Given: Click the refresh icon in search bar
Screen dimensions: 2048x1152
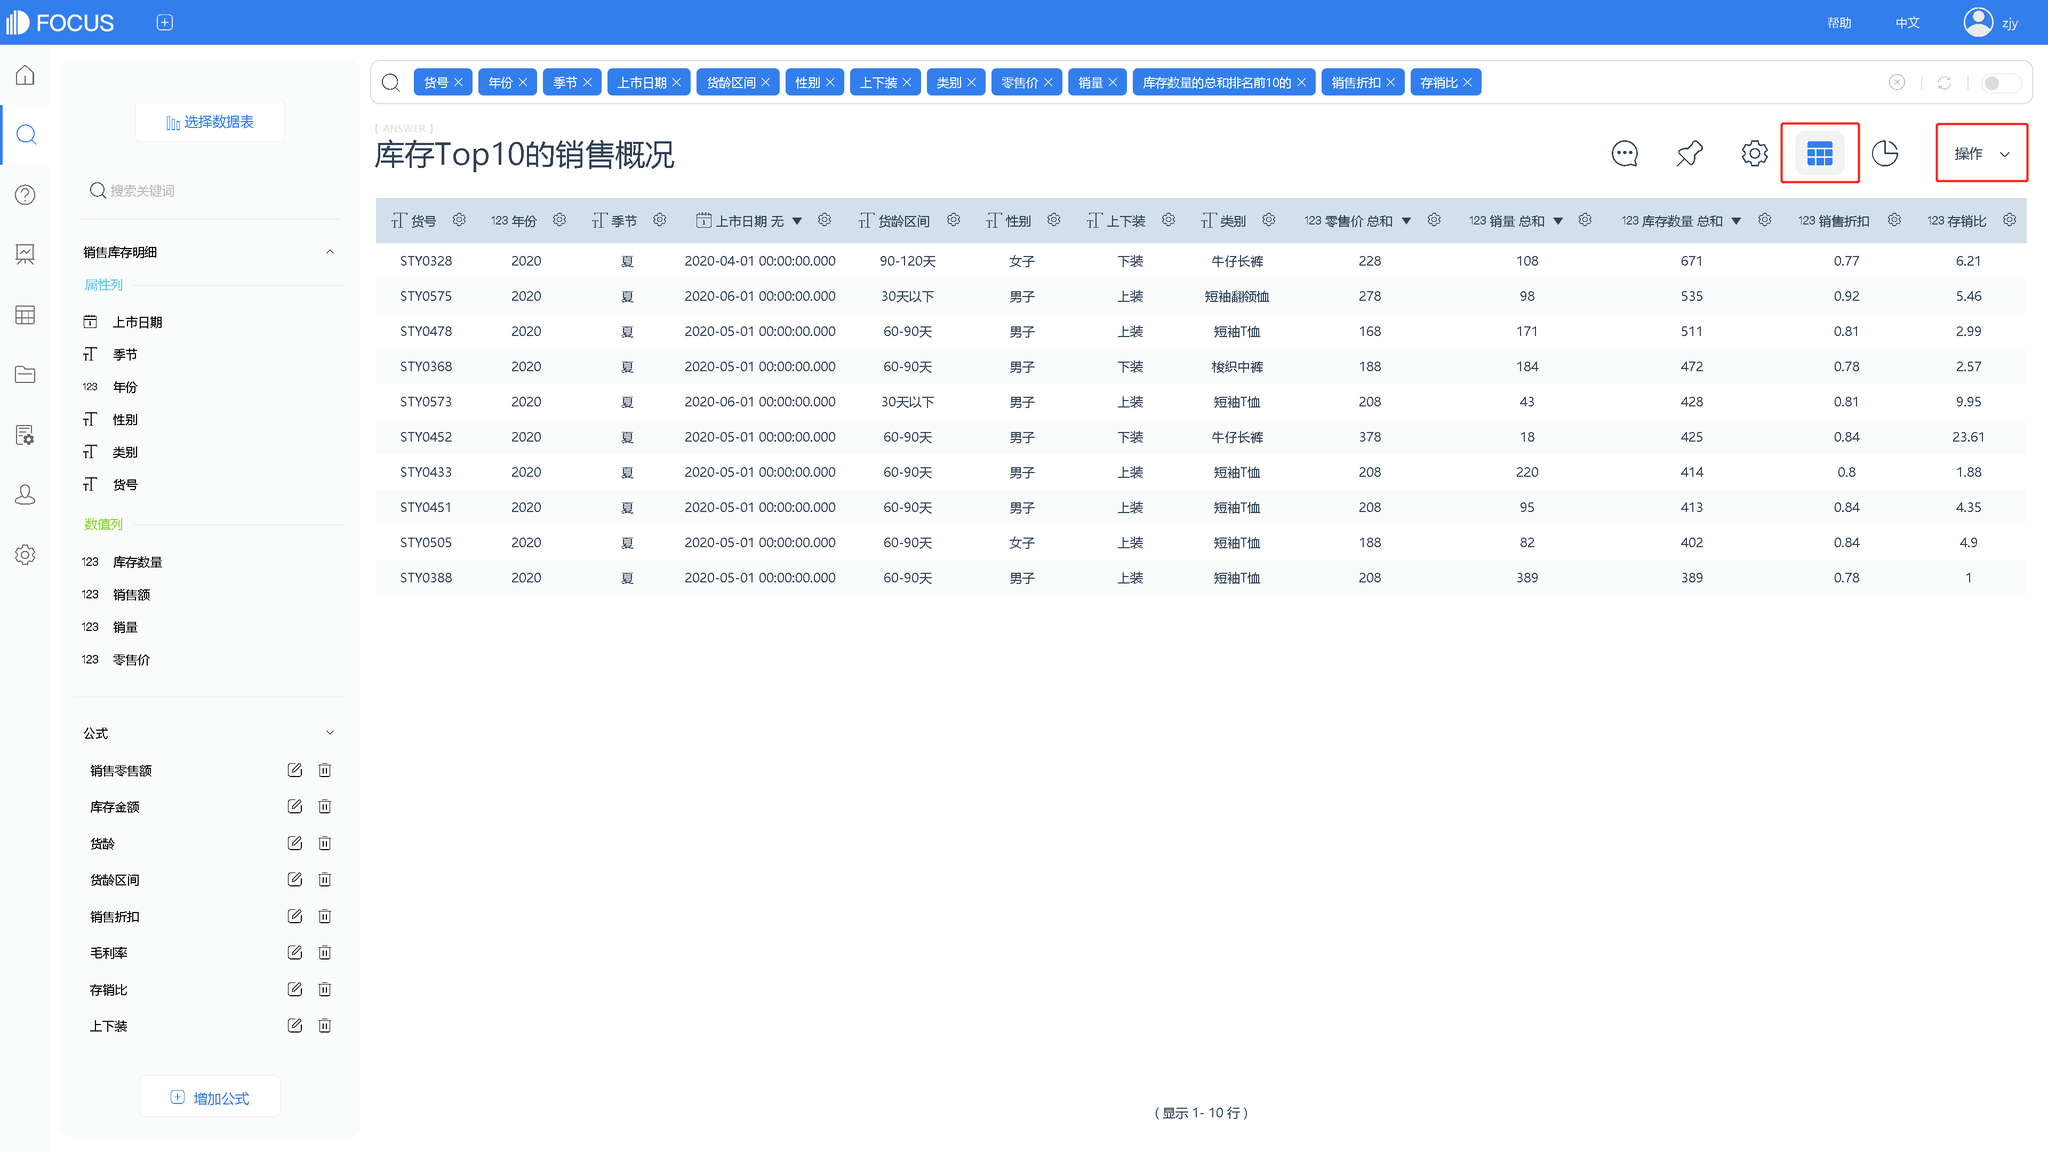Looking at the screenshot, I should pos(1944,83).
